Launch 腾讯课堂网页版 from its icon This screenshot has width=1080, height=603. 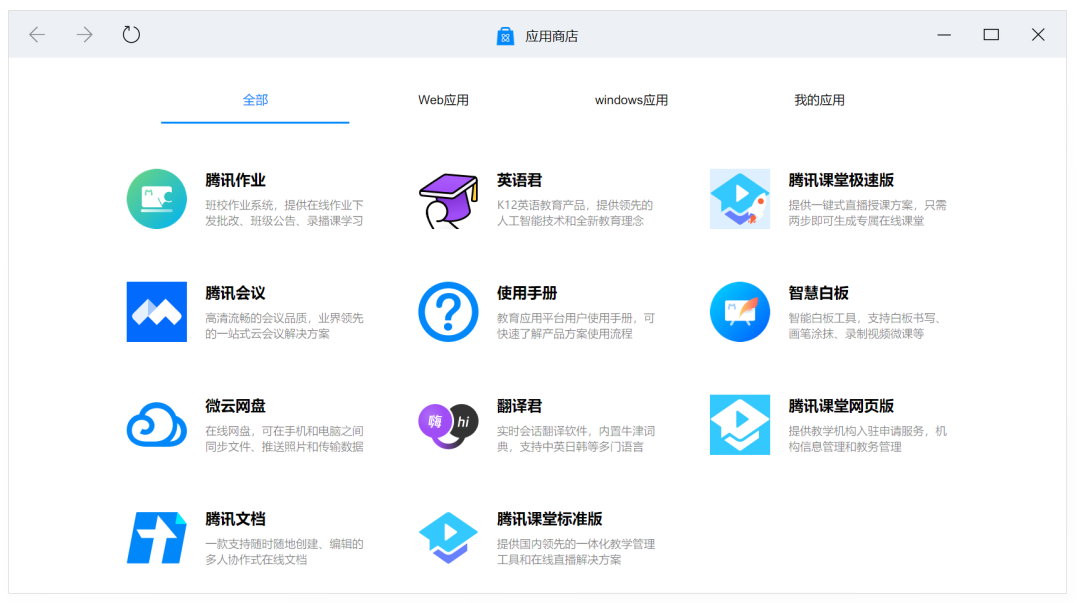coord(739,425)
